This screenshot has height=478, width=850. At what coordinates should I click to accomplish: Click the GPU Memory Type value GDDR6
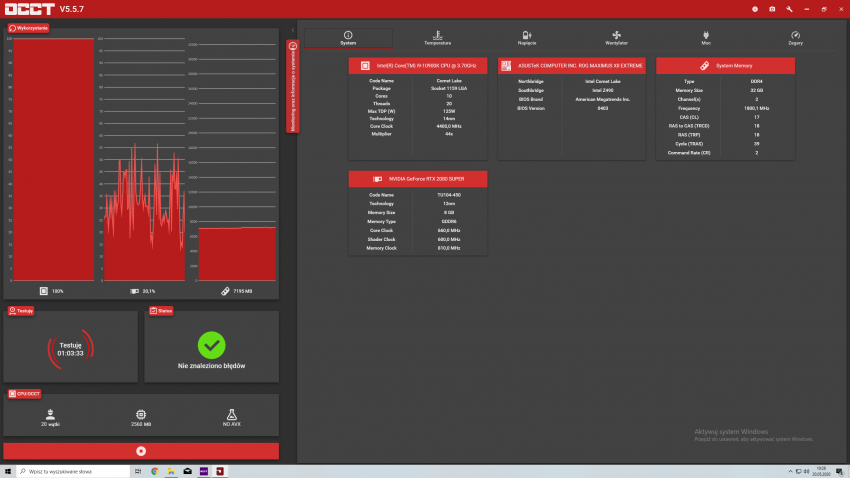pos(449,222)
